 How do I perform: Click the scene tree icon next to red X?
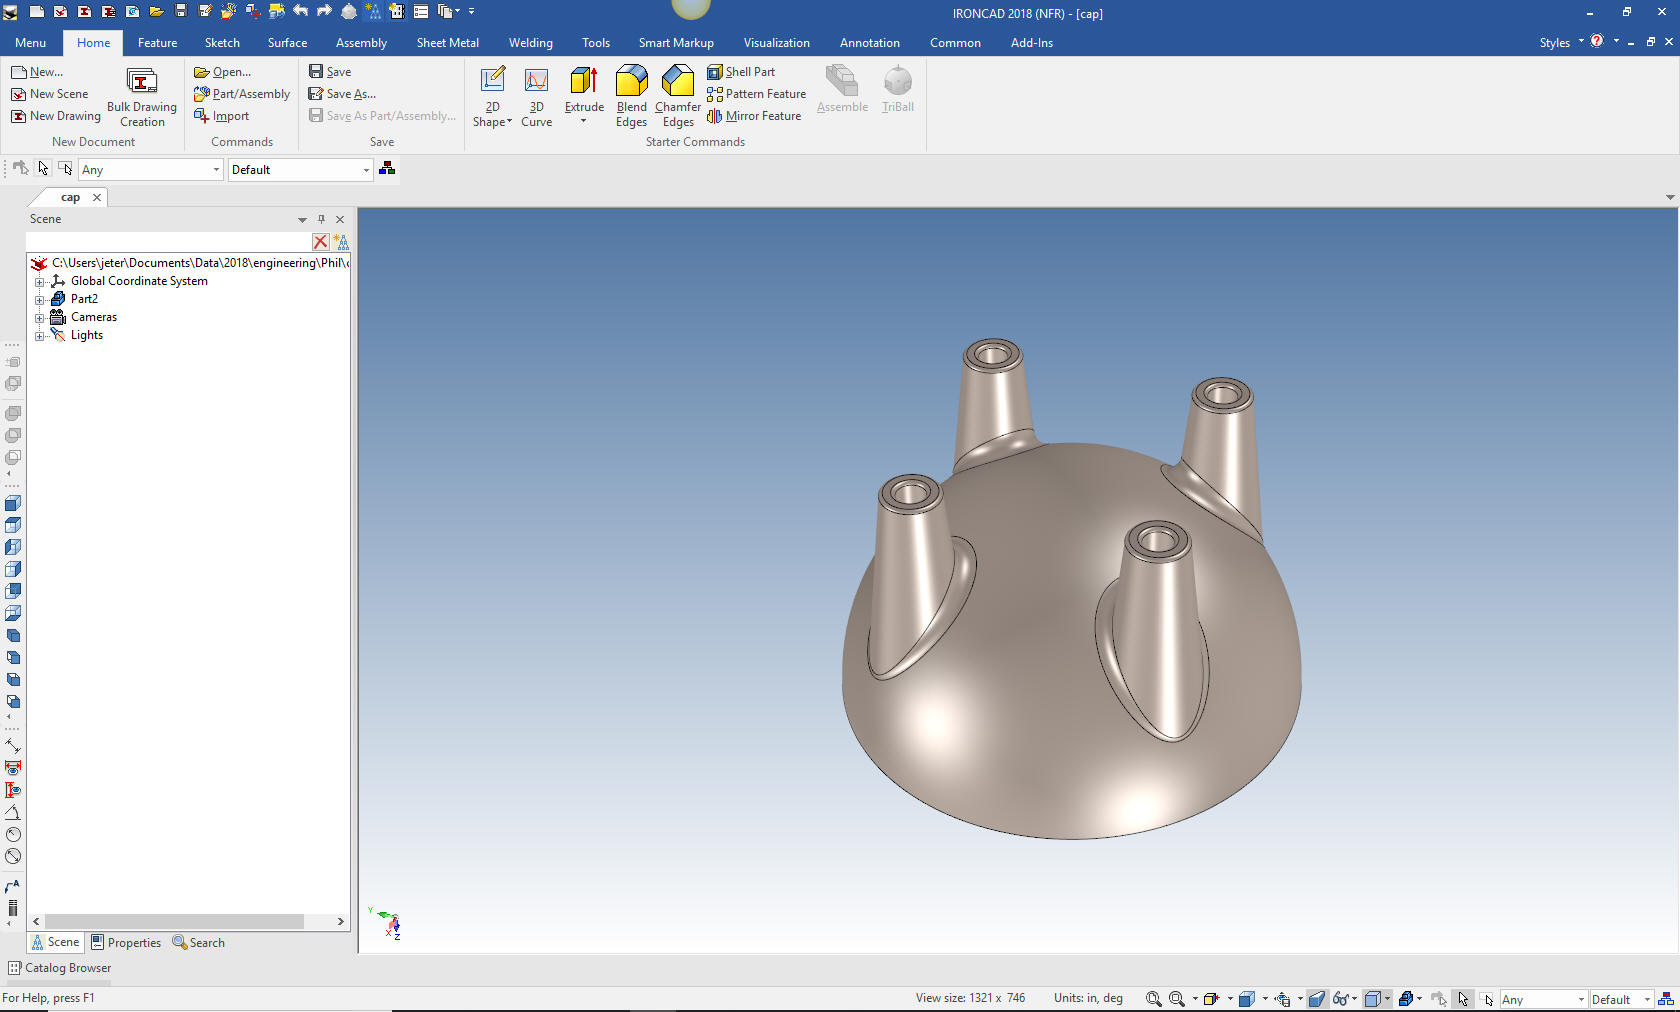tap(341, 242)
